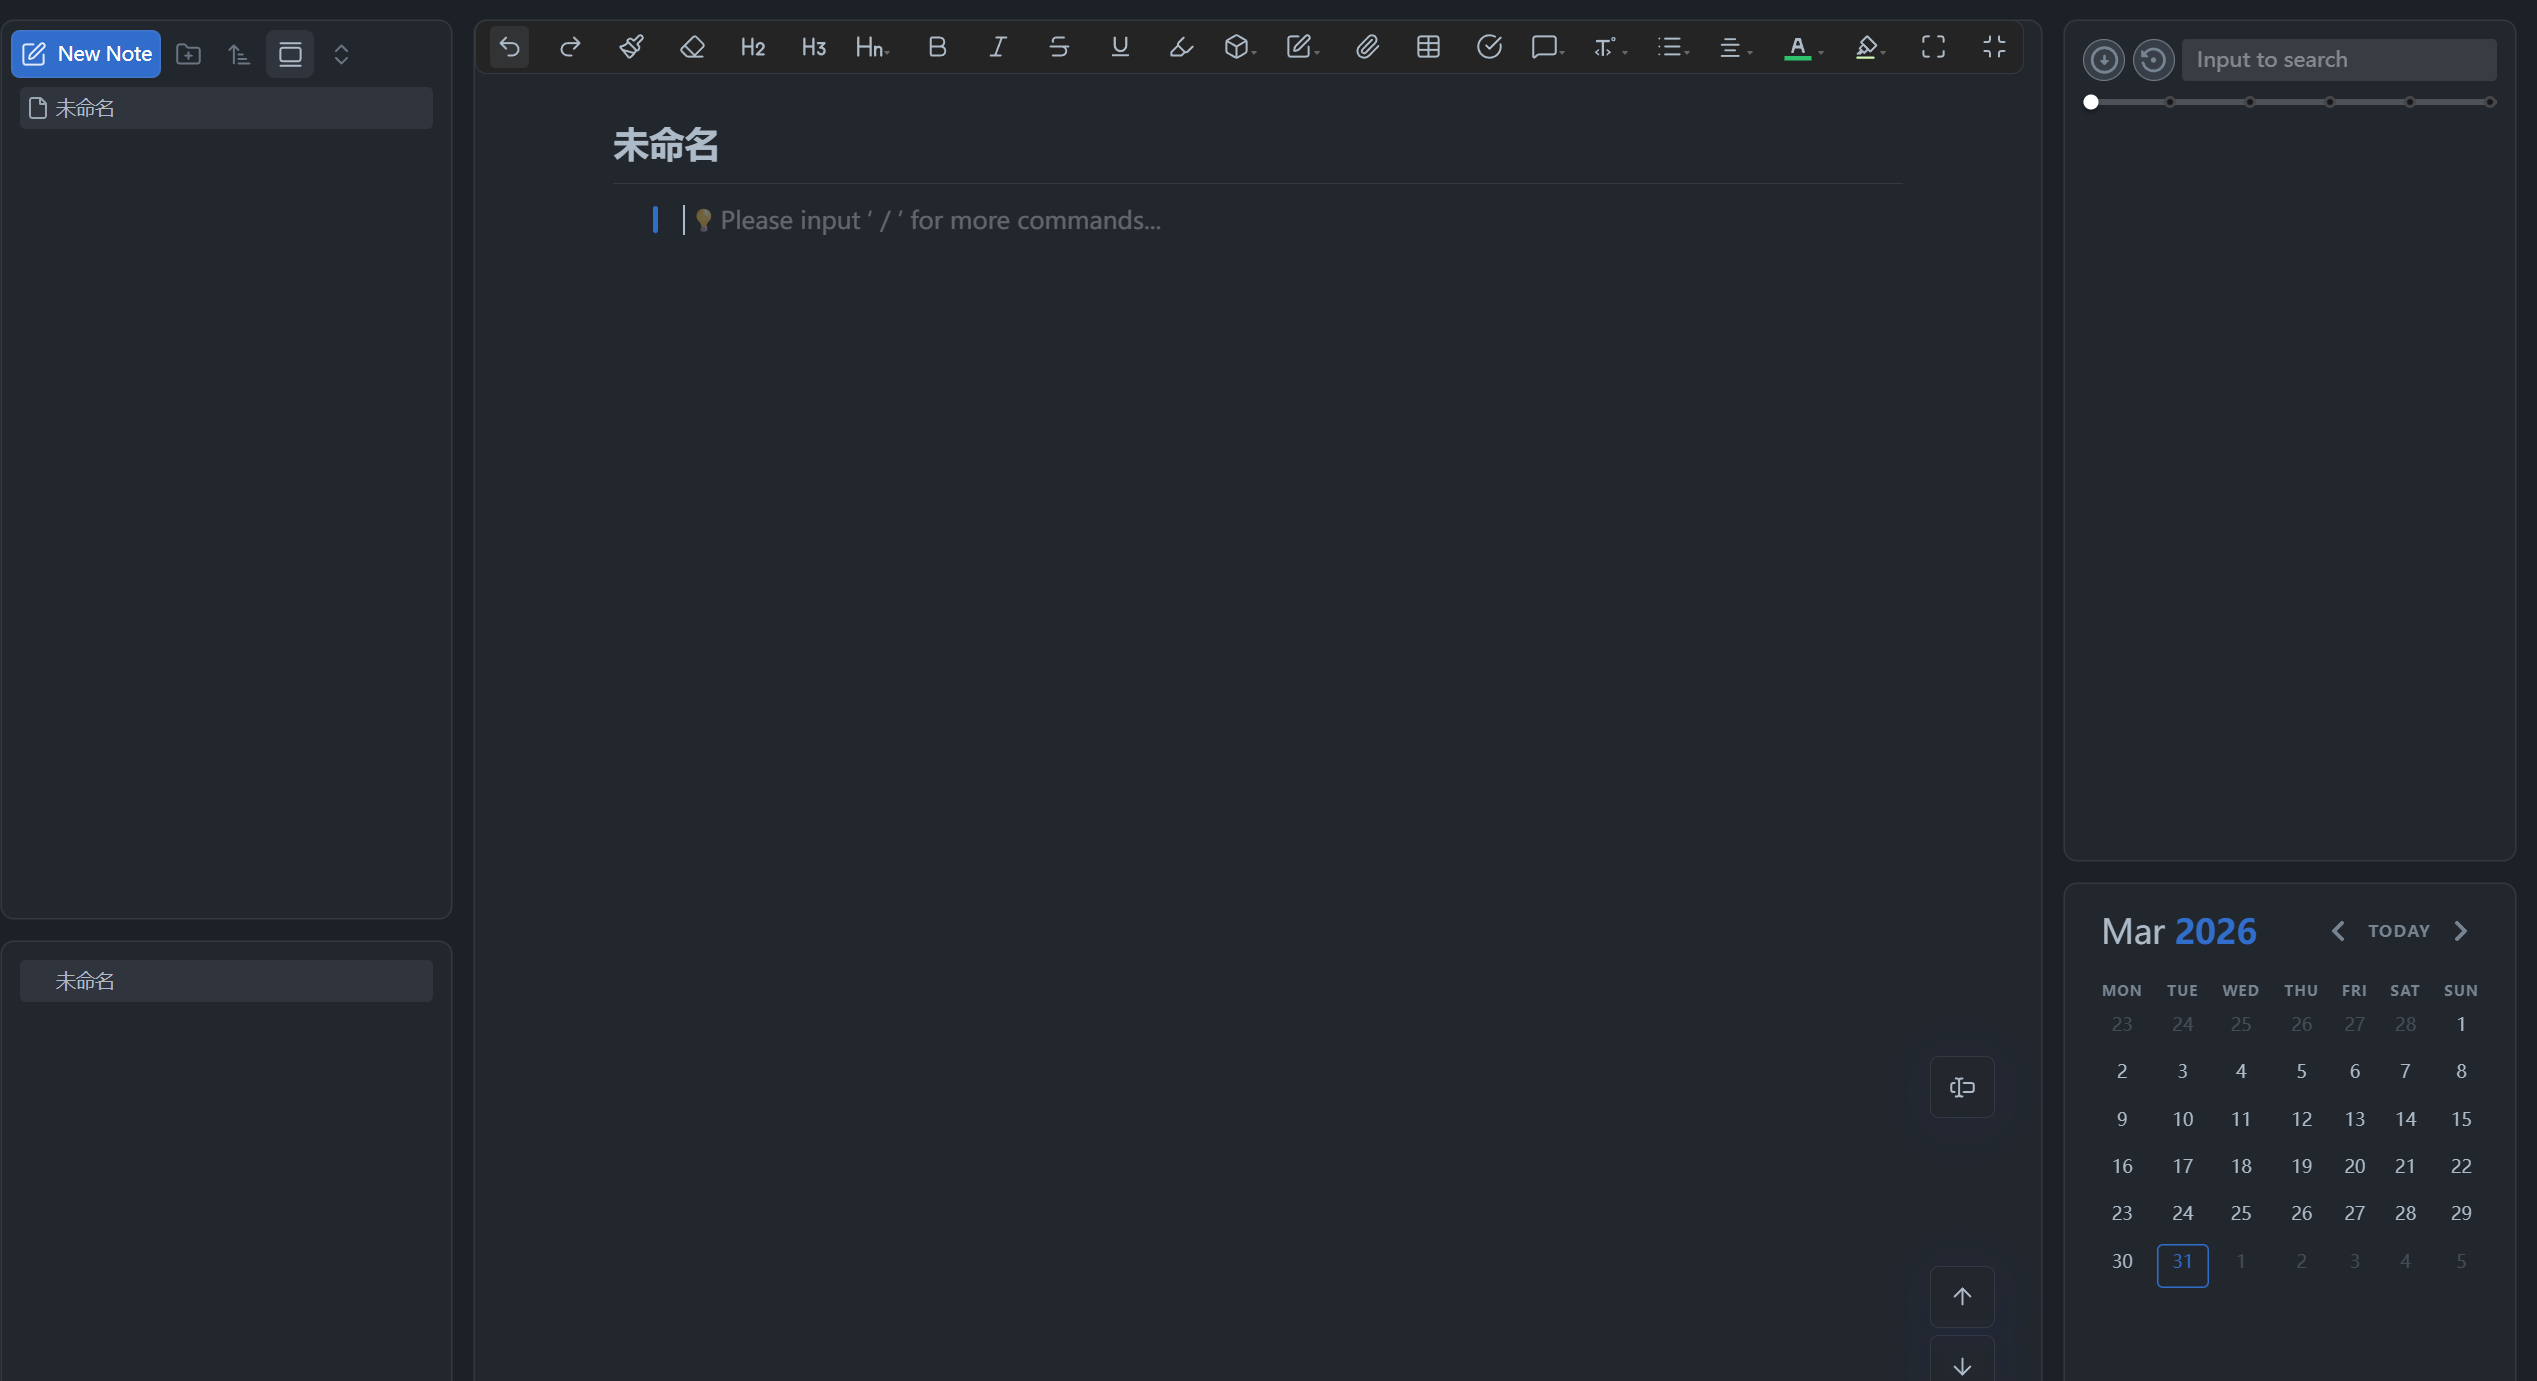Viewport: 2537px width, 1381px height.
Task: Toggle bold formatting
Action: (937, 47)
